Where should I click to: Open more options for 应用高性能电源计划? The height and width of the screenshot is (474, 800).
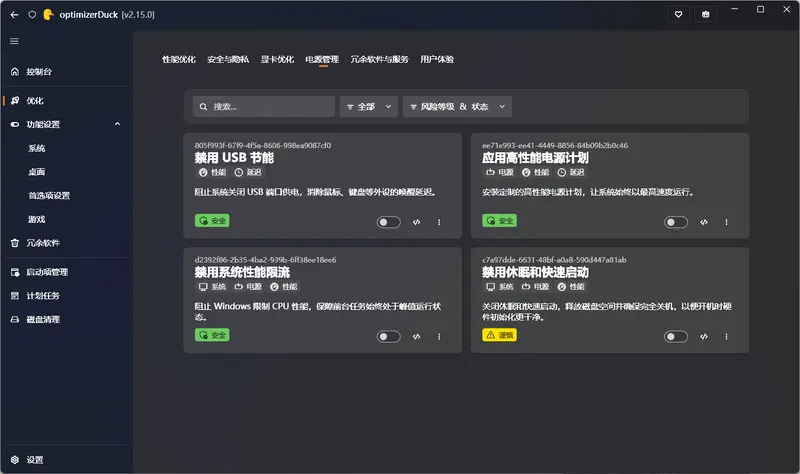pos(727,222)
